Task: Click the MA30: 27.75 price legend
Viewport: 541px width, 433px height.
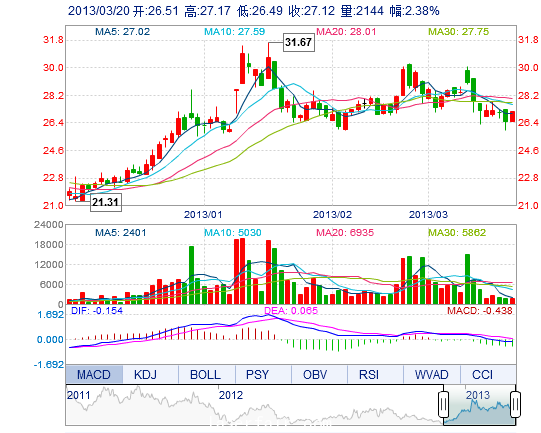Action: click(x=459, y=32)
